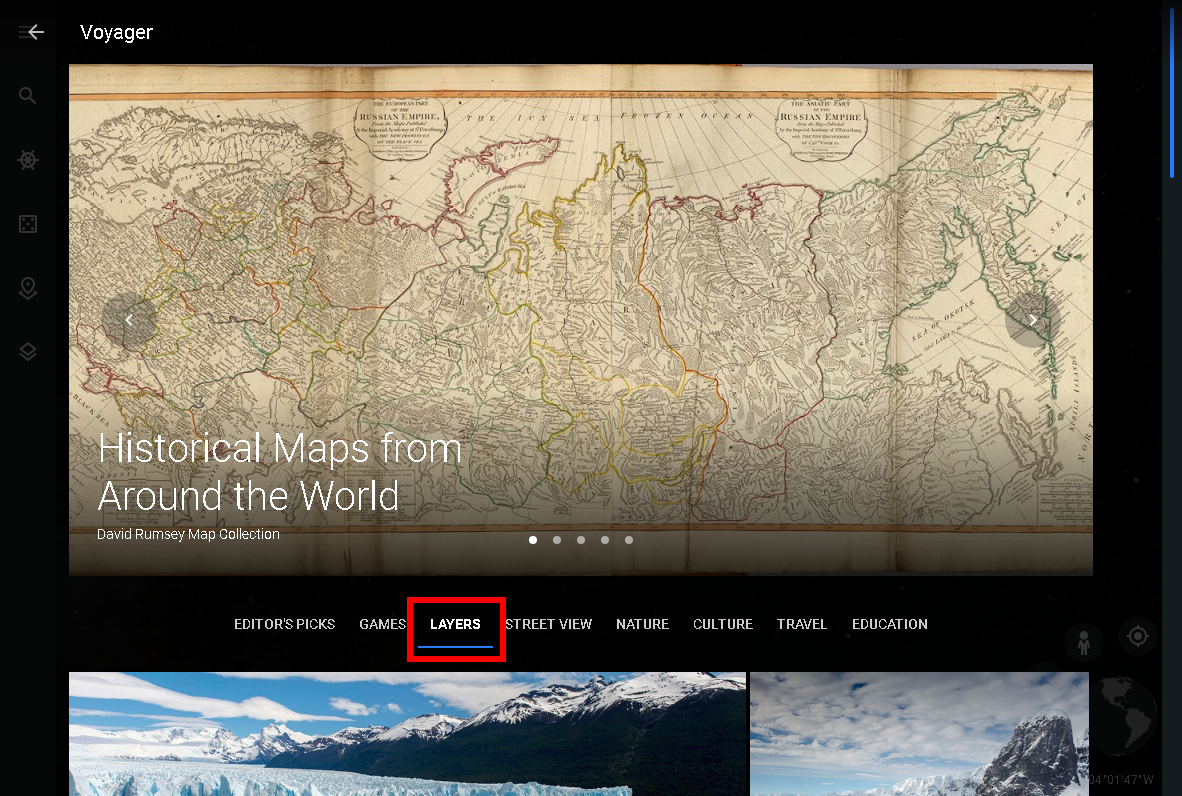
Task: Select the Voyager ship wheel icon
Action: pyautogui.click(x=28, y=160)
